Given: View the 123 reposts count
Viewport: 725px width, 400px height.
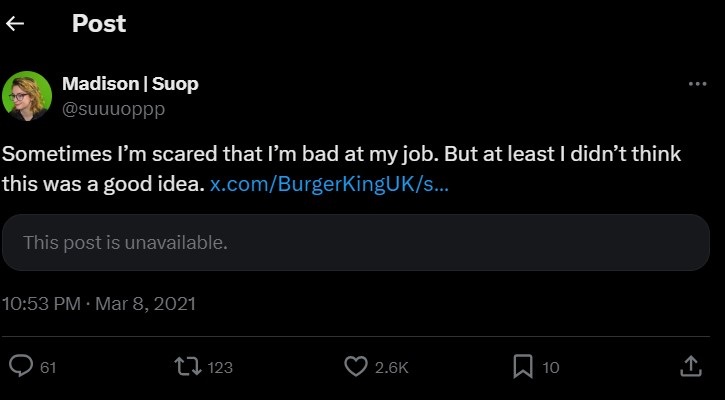Looking at the screenshot, I should click(220, 368).
